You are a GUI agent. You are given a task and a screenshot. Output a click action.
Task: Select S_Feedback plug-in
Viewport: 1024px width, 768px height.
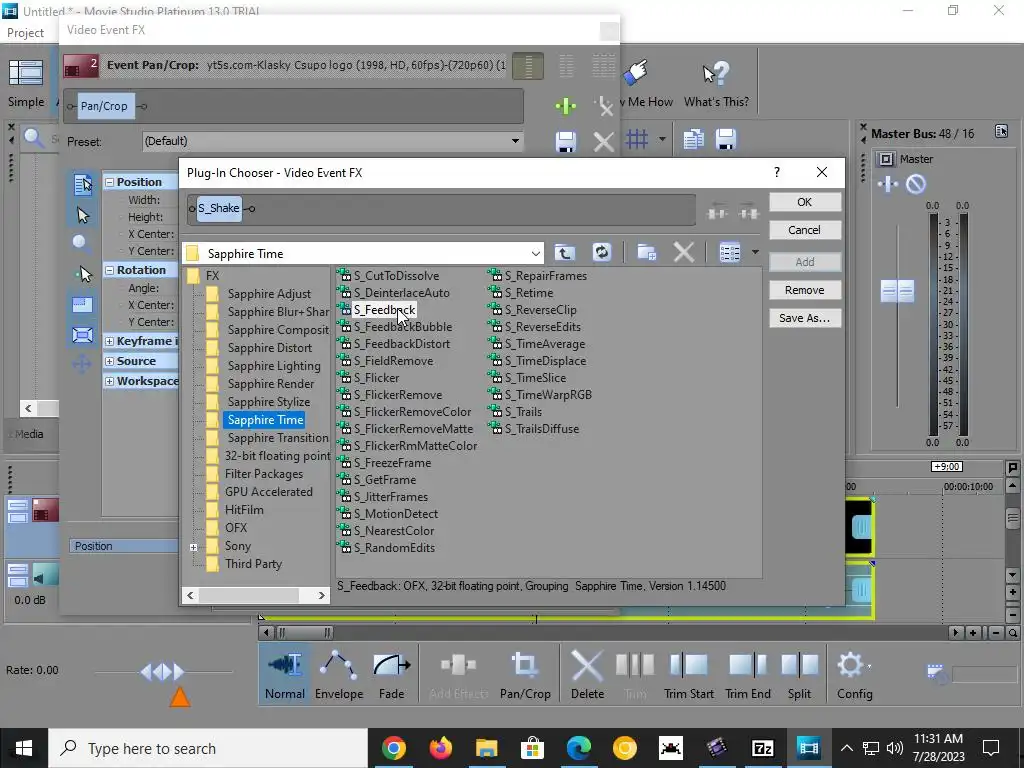[384, 310]
